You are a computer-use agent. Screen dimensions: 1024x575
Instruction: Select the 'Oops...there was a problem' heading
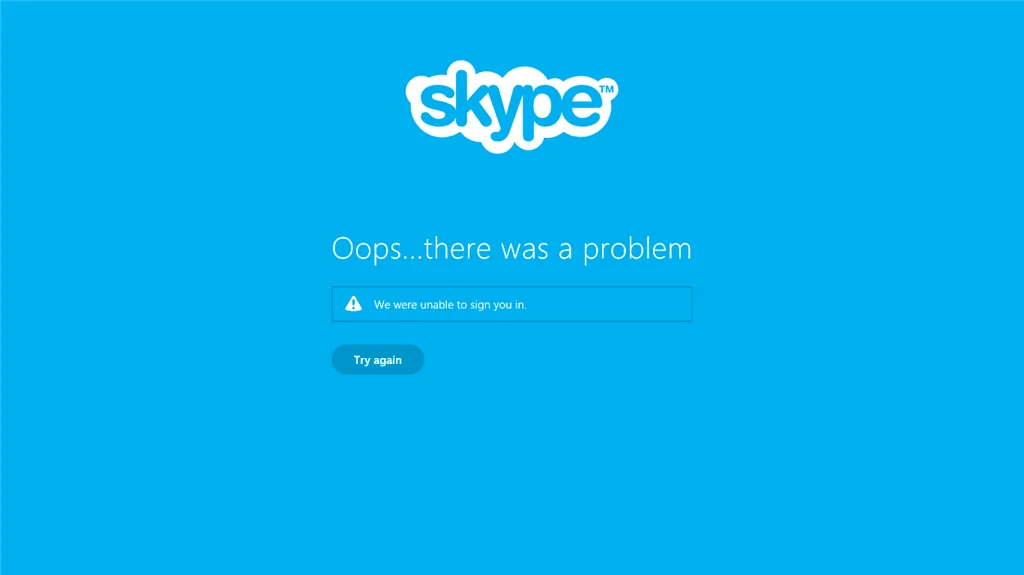click(511, 249)
